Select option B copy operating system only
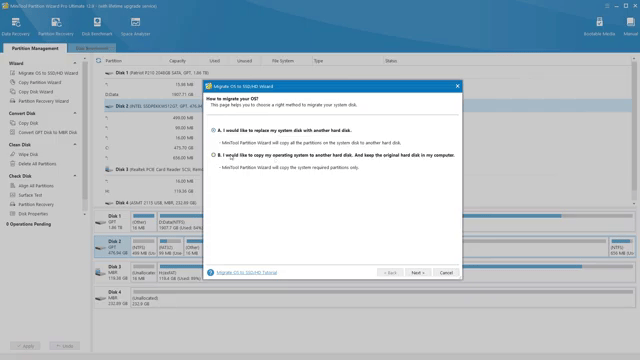Image resolution: width=640 pixels, height=360 pixels. click(x=213, y=155)
